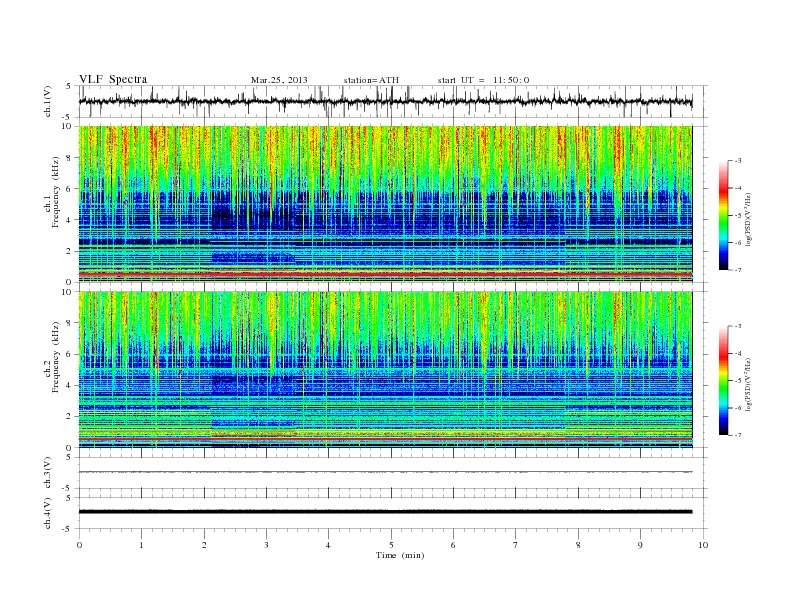
Task: Click the flat ch.3 voltage trace
Action: tap(385, 472)
